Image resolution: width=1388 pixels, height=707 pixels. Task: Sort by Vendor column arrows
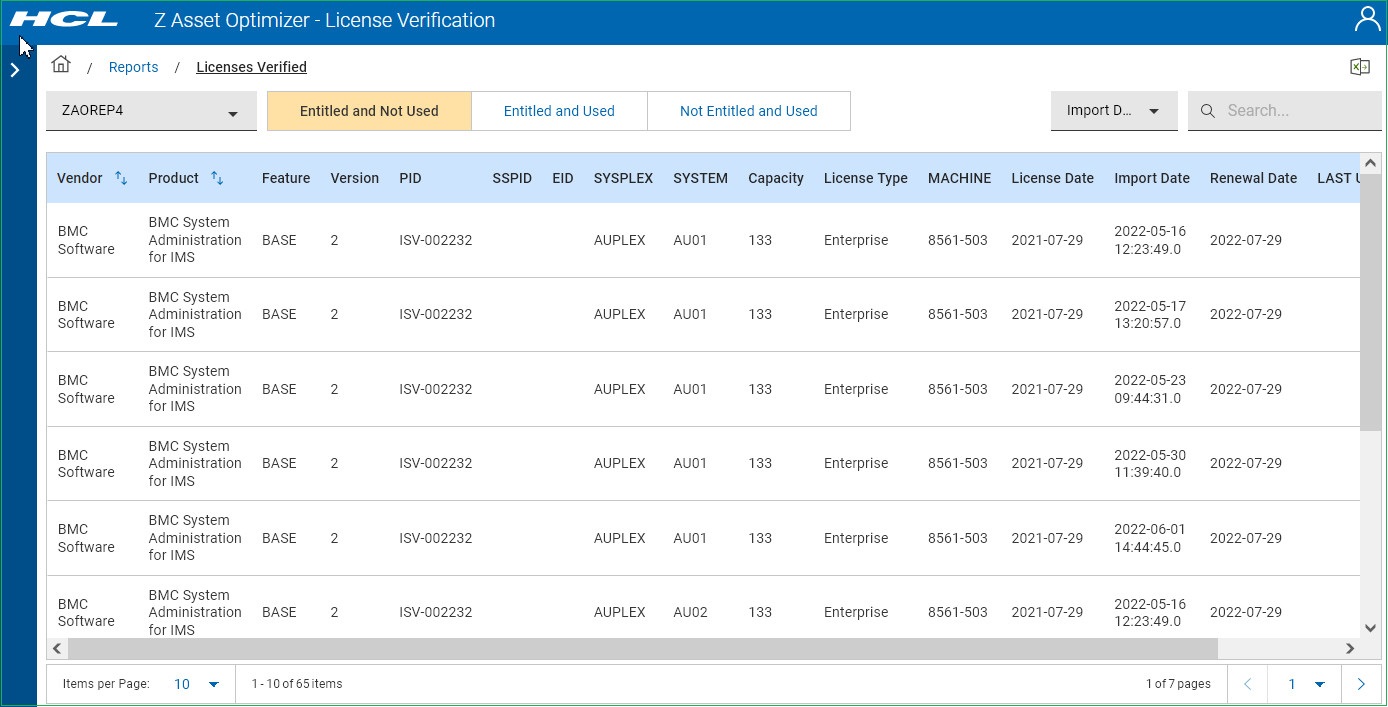(121, 178)
